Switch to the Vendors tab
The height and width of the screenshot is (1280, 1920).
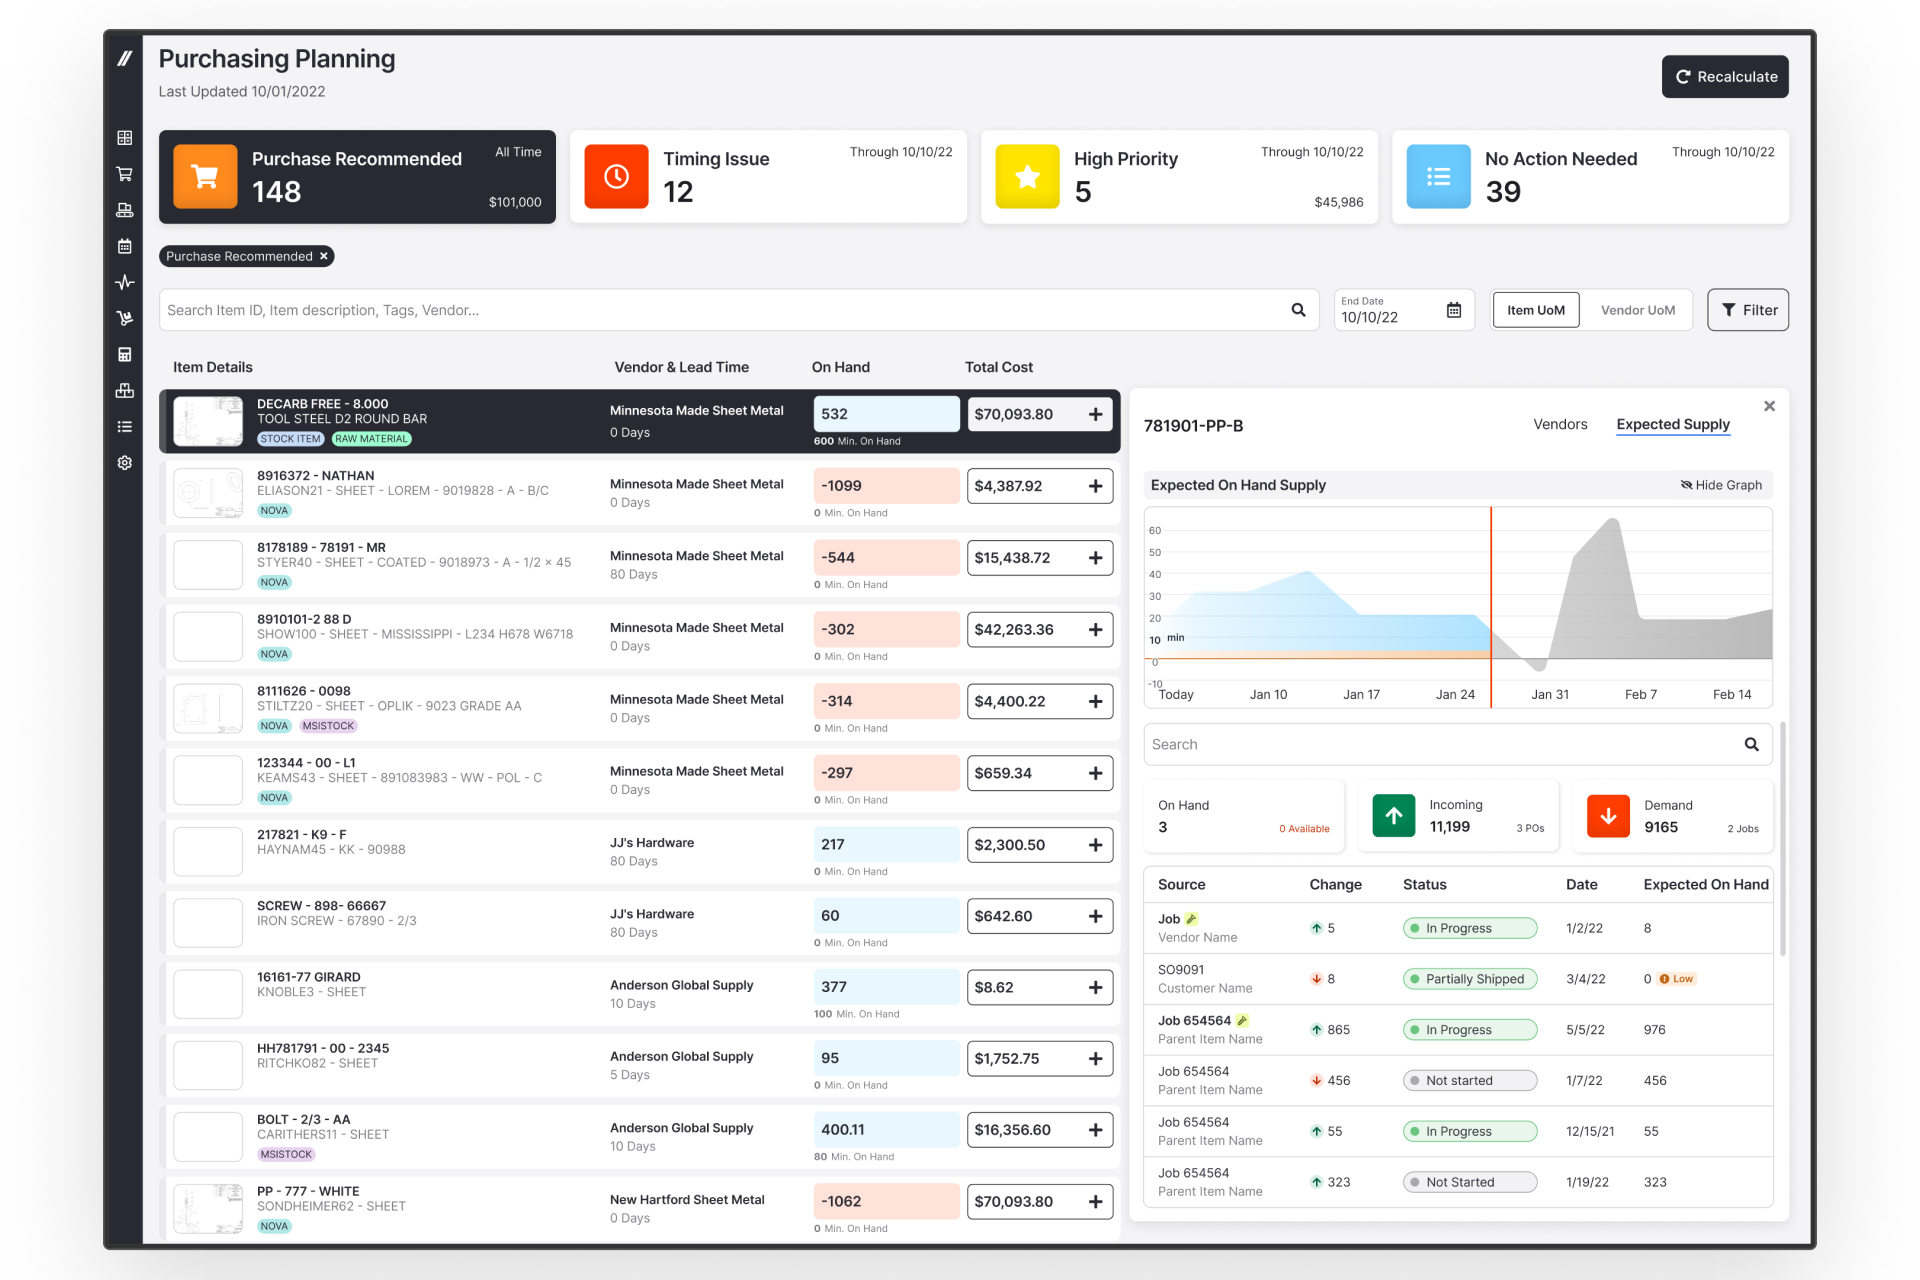click(x=1559, y=424)
